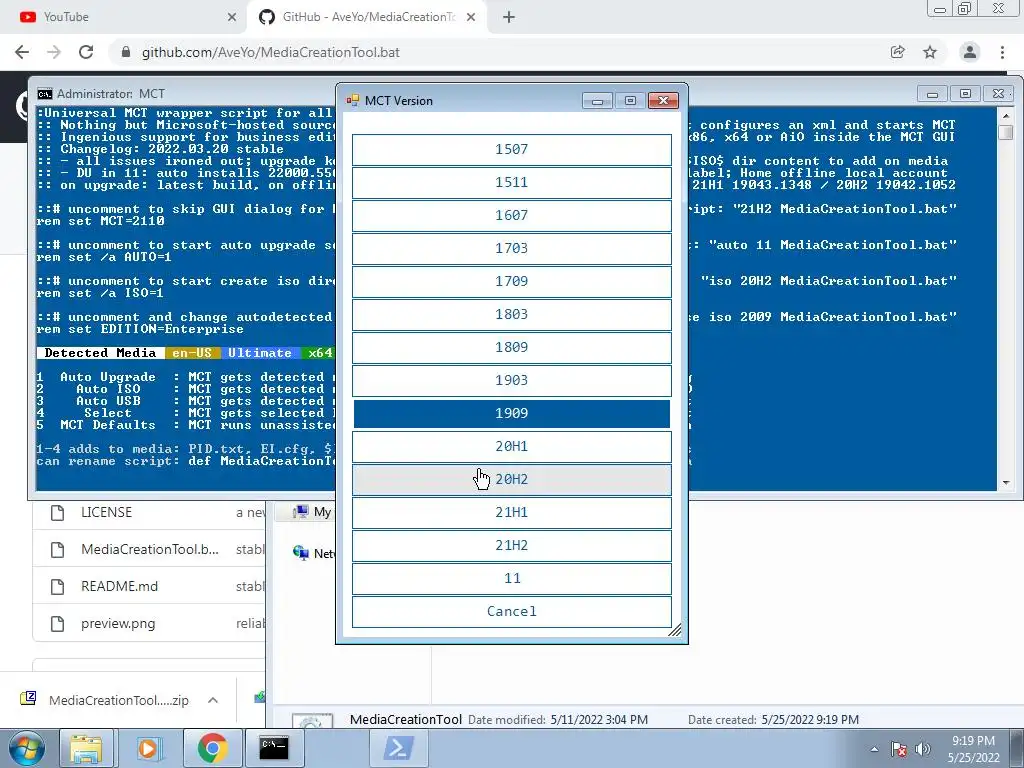
Task: Click the LICENSE file icon
Action: pos(57,513)
